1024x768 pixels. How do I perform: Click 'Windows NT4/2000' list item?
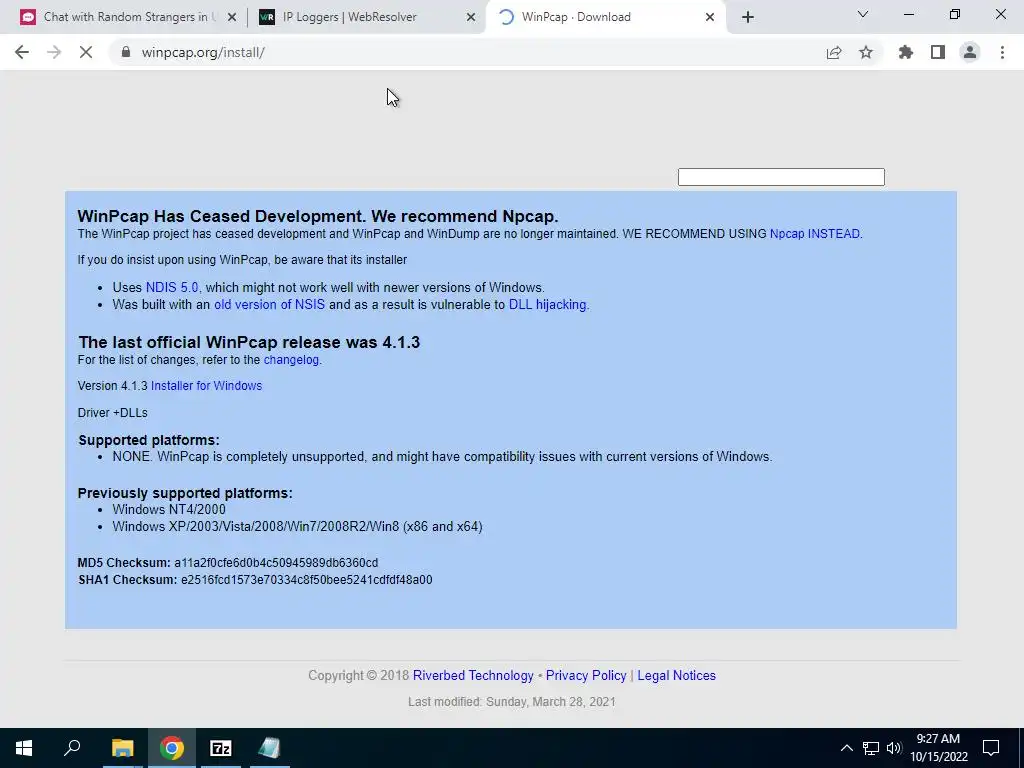tap(169, 509)
